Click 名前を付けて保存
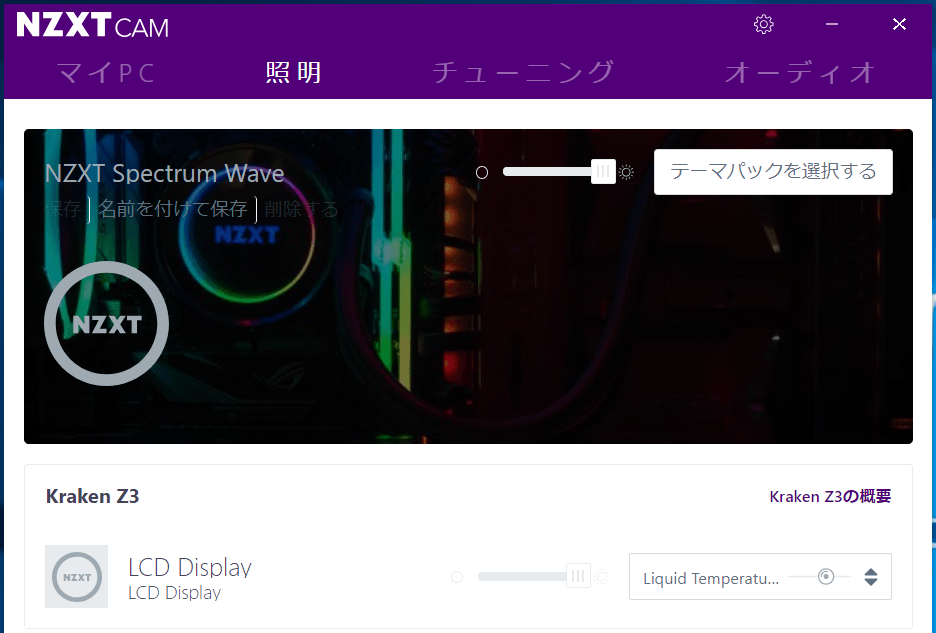This screenshot has width=936, height=633. coord(173,209)
